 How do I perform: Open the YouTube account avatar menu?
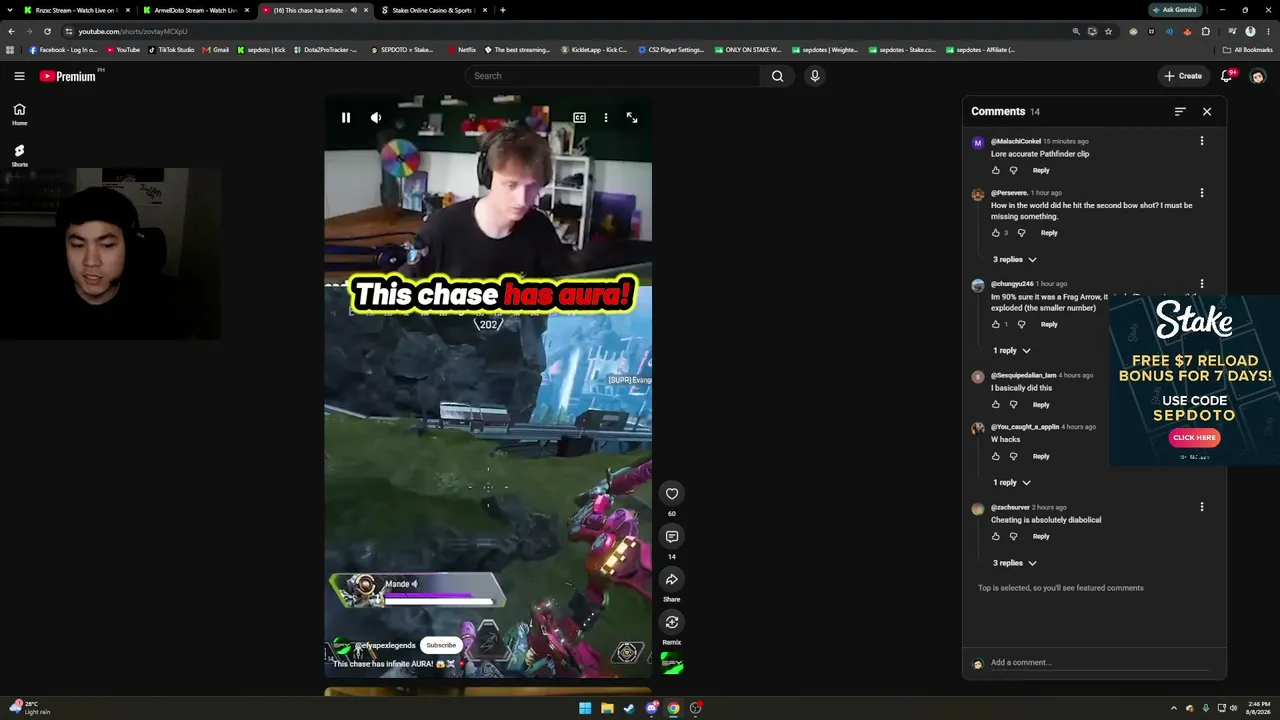pyautogui.click(x=1258, y=76)
